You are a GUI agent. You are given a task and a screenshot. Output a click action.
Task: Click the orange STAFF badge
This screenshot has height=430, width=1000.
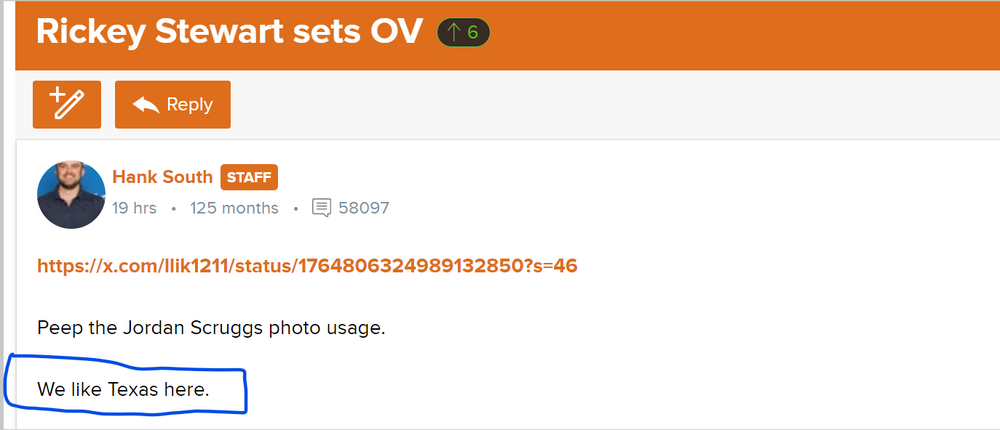pyautogui.click(x=249, y=177)
